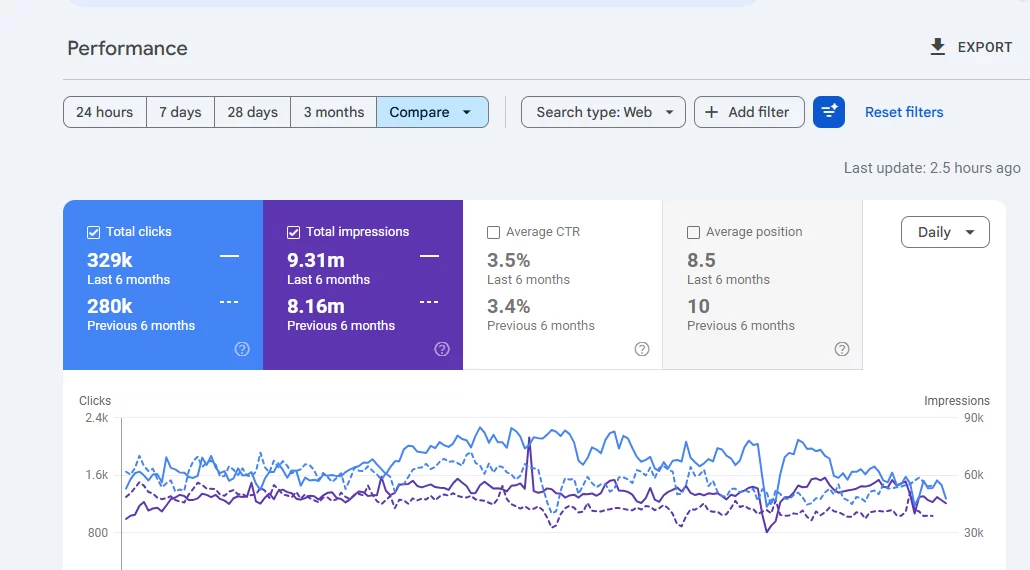
Task: Click the Impressions axis label
Action: coord(956,401)
